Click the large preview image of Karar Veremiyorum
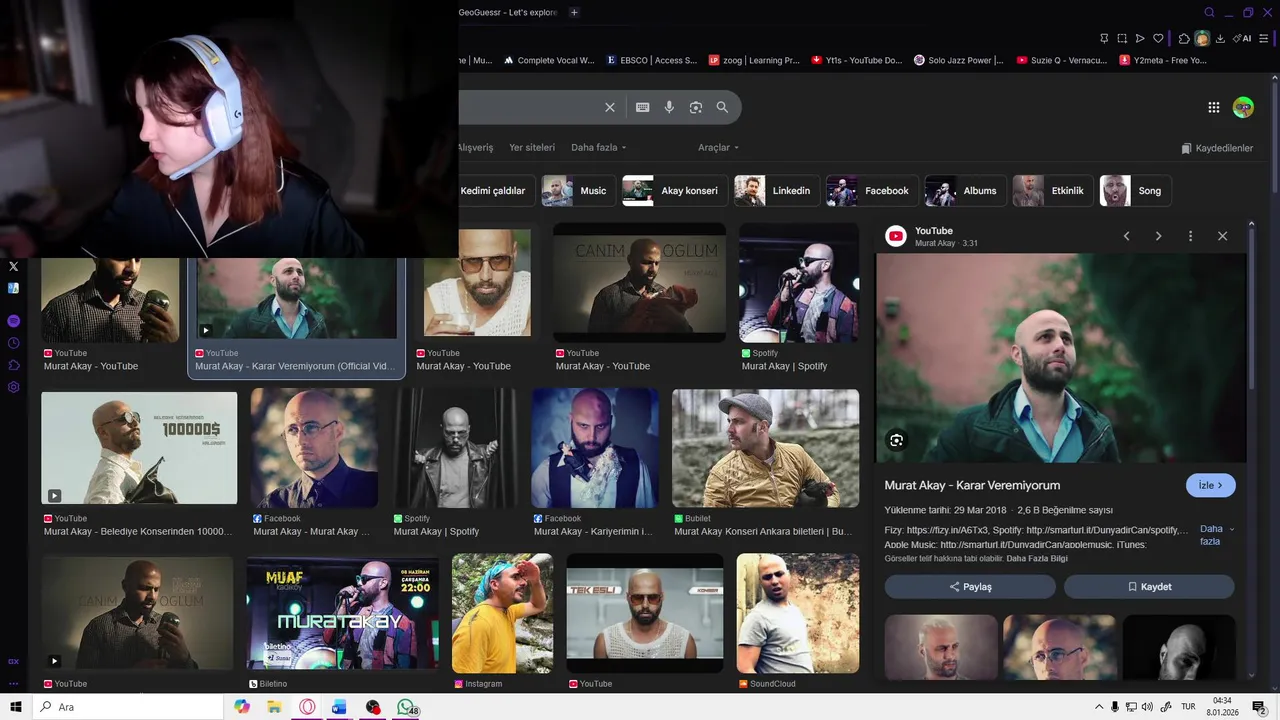The width and height of the screenshot is (1280, 720). point(1061,358)
